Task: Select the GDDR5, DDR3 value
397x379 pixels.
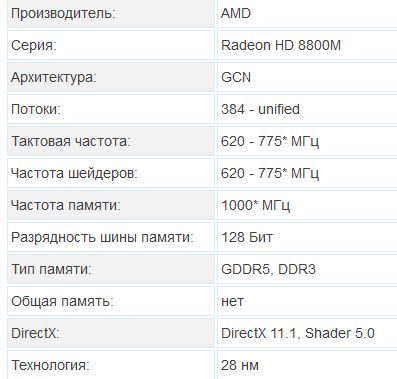Action: (x=268, y=269)
